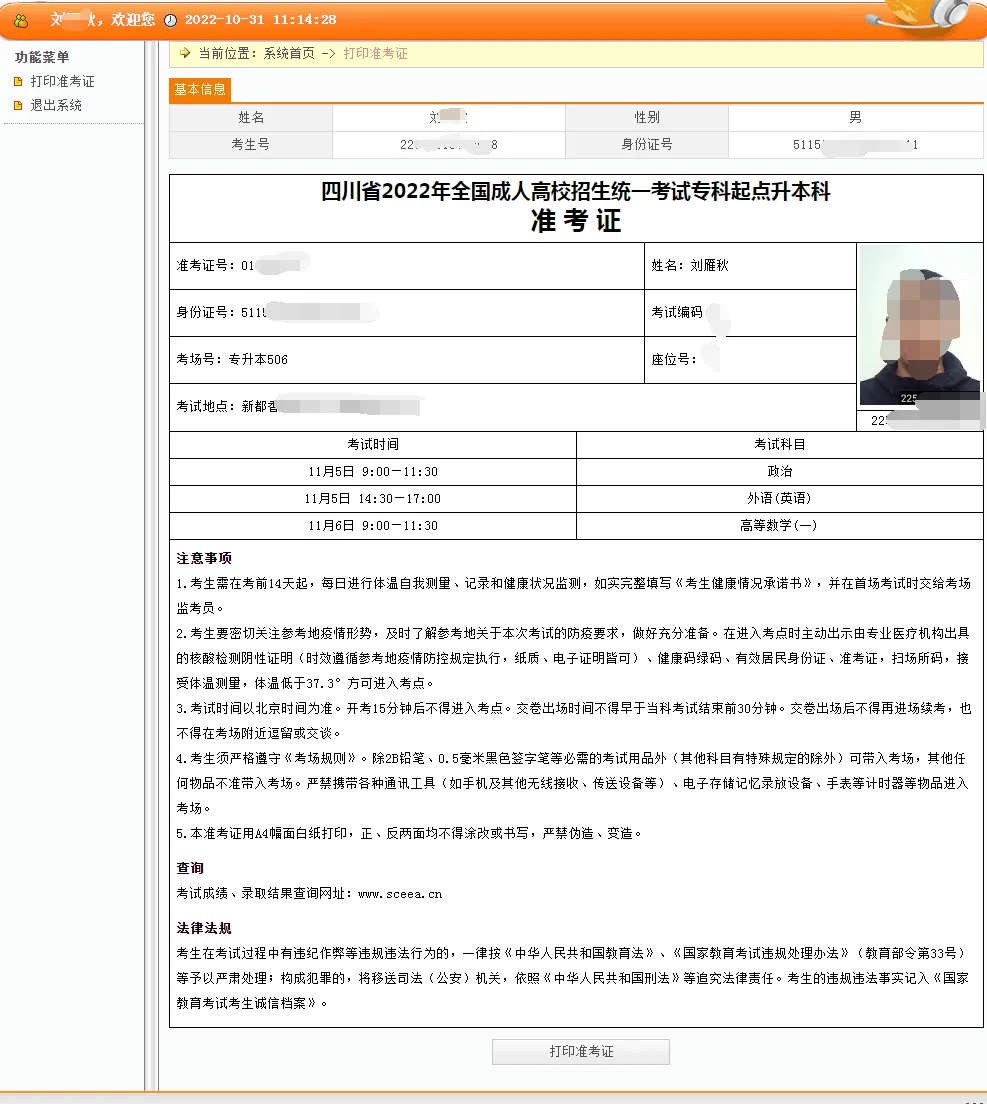
Task: Select the 功能菜单 heading
Action: [x=42, y=57]
